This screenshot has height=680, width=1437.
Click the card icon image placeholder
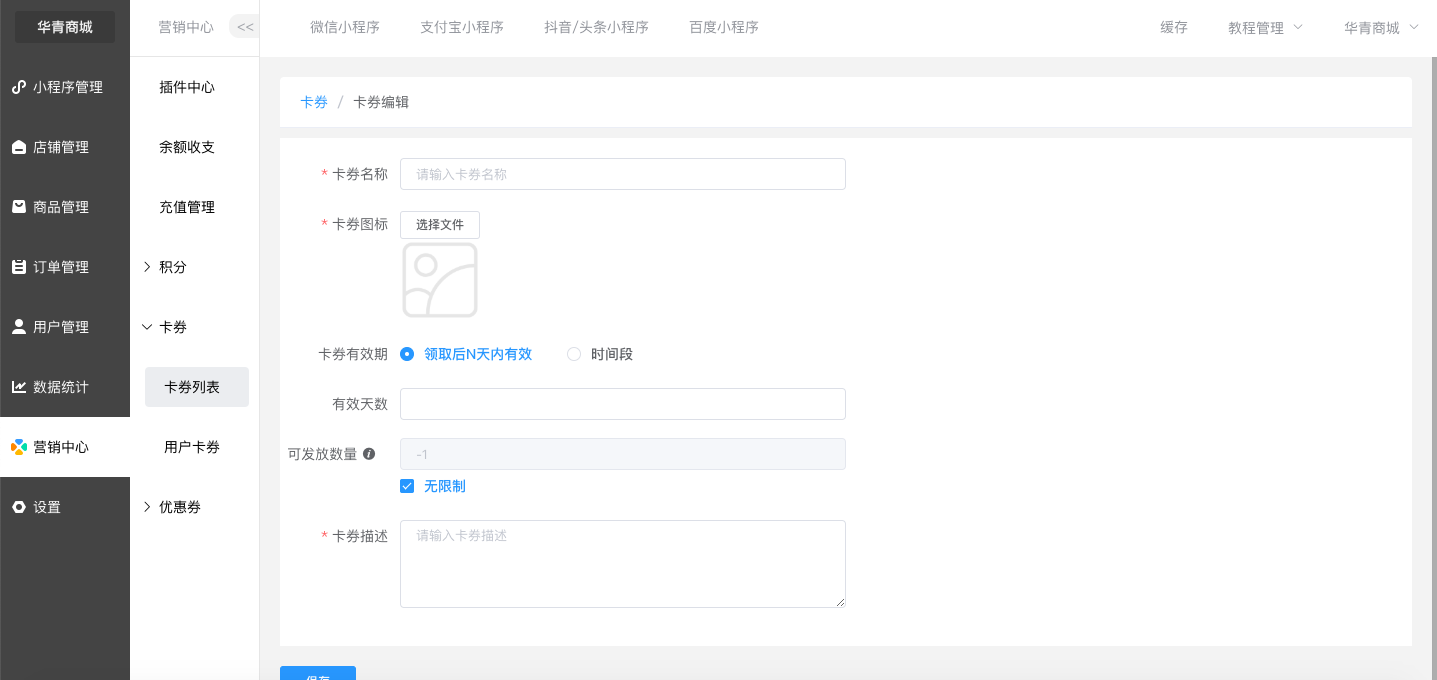point(440,280)
